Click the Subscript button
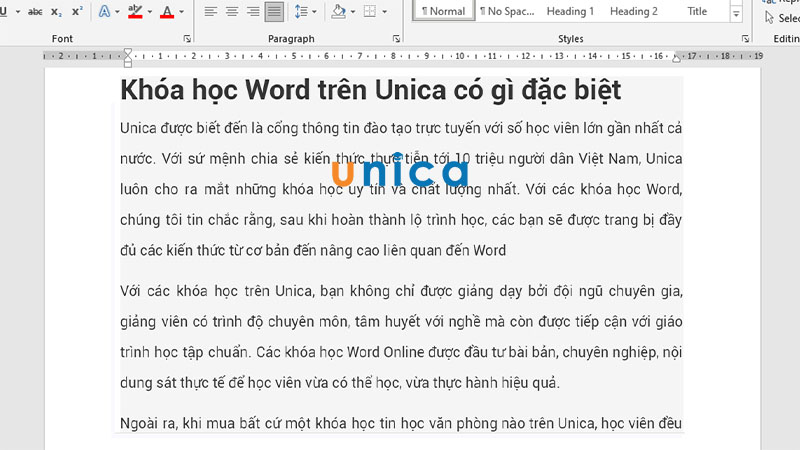The height and width of the screenshot is (450, 800). (x=57, y=12)
